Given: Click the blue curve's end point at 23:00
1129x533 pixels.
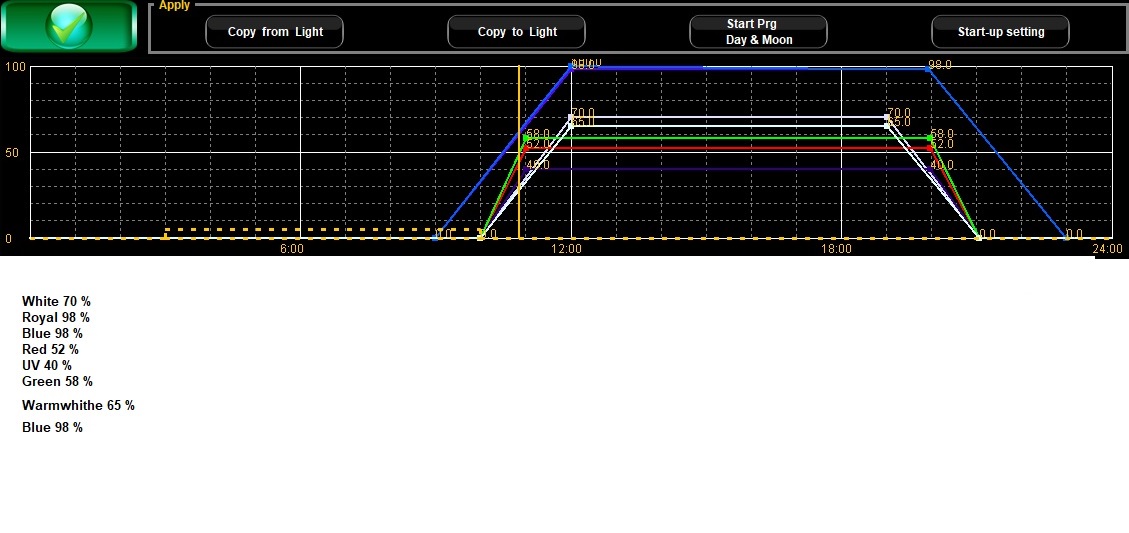Looking at the screenshot, I should pyautogui.click(x=1066, y=237).
